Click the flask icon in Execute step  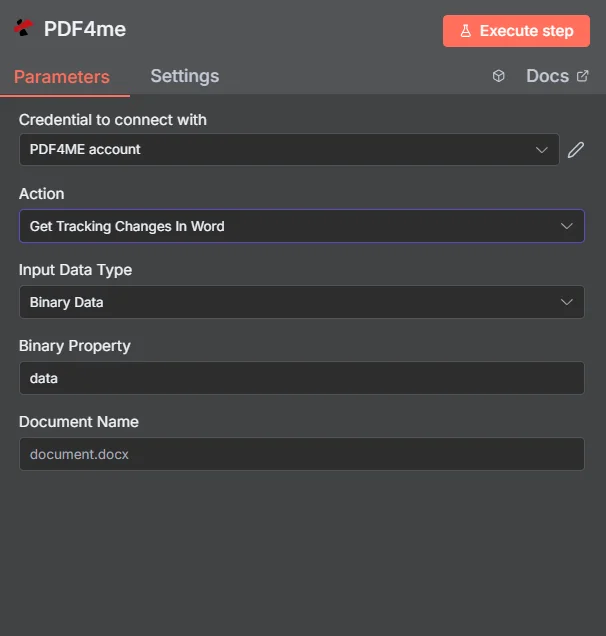point(466,31)
